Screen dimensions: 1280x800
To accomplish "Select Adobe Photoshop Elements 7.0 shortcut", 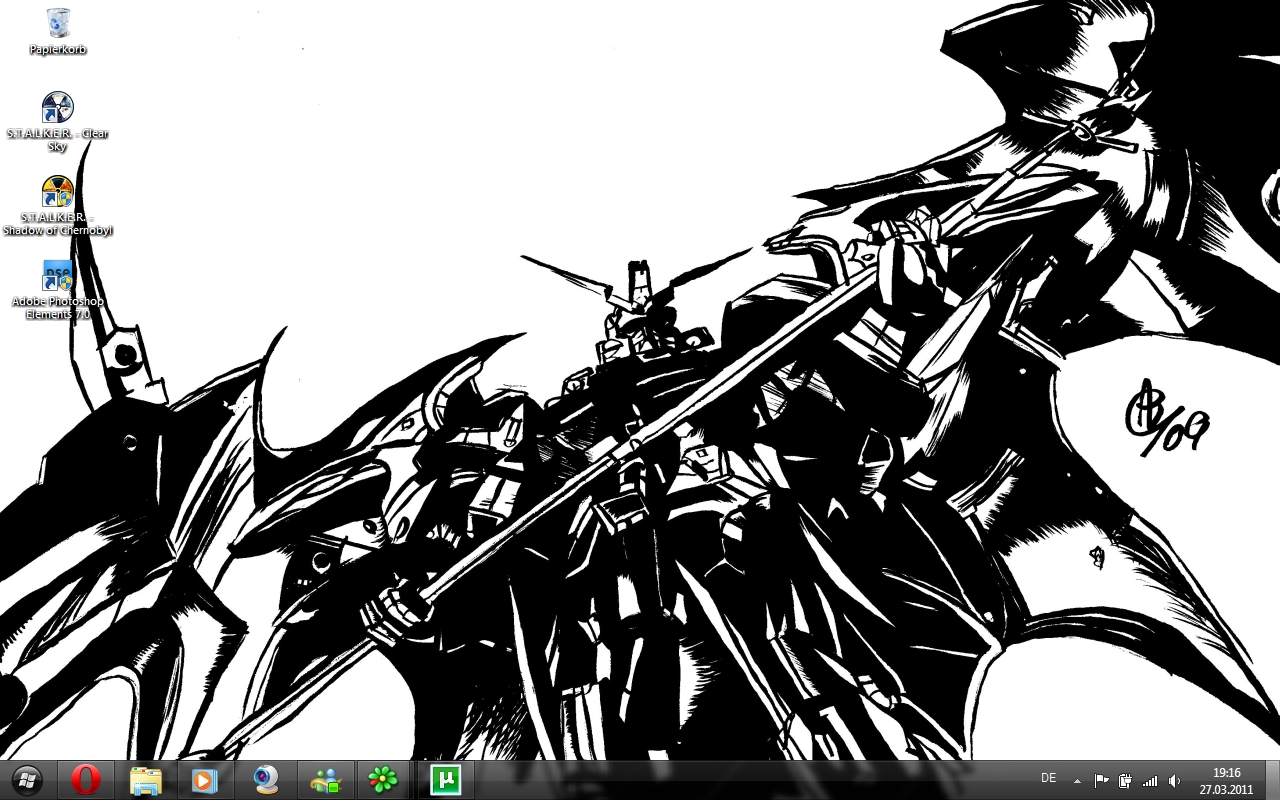I will (x=58, y=290).
